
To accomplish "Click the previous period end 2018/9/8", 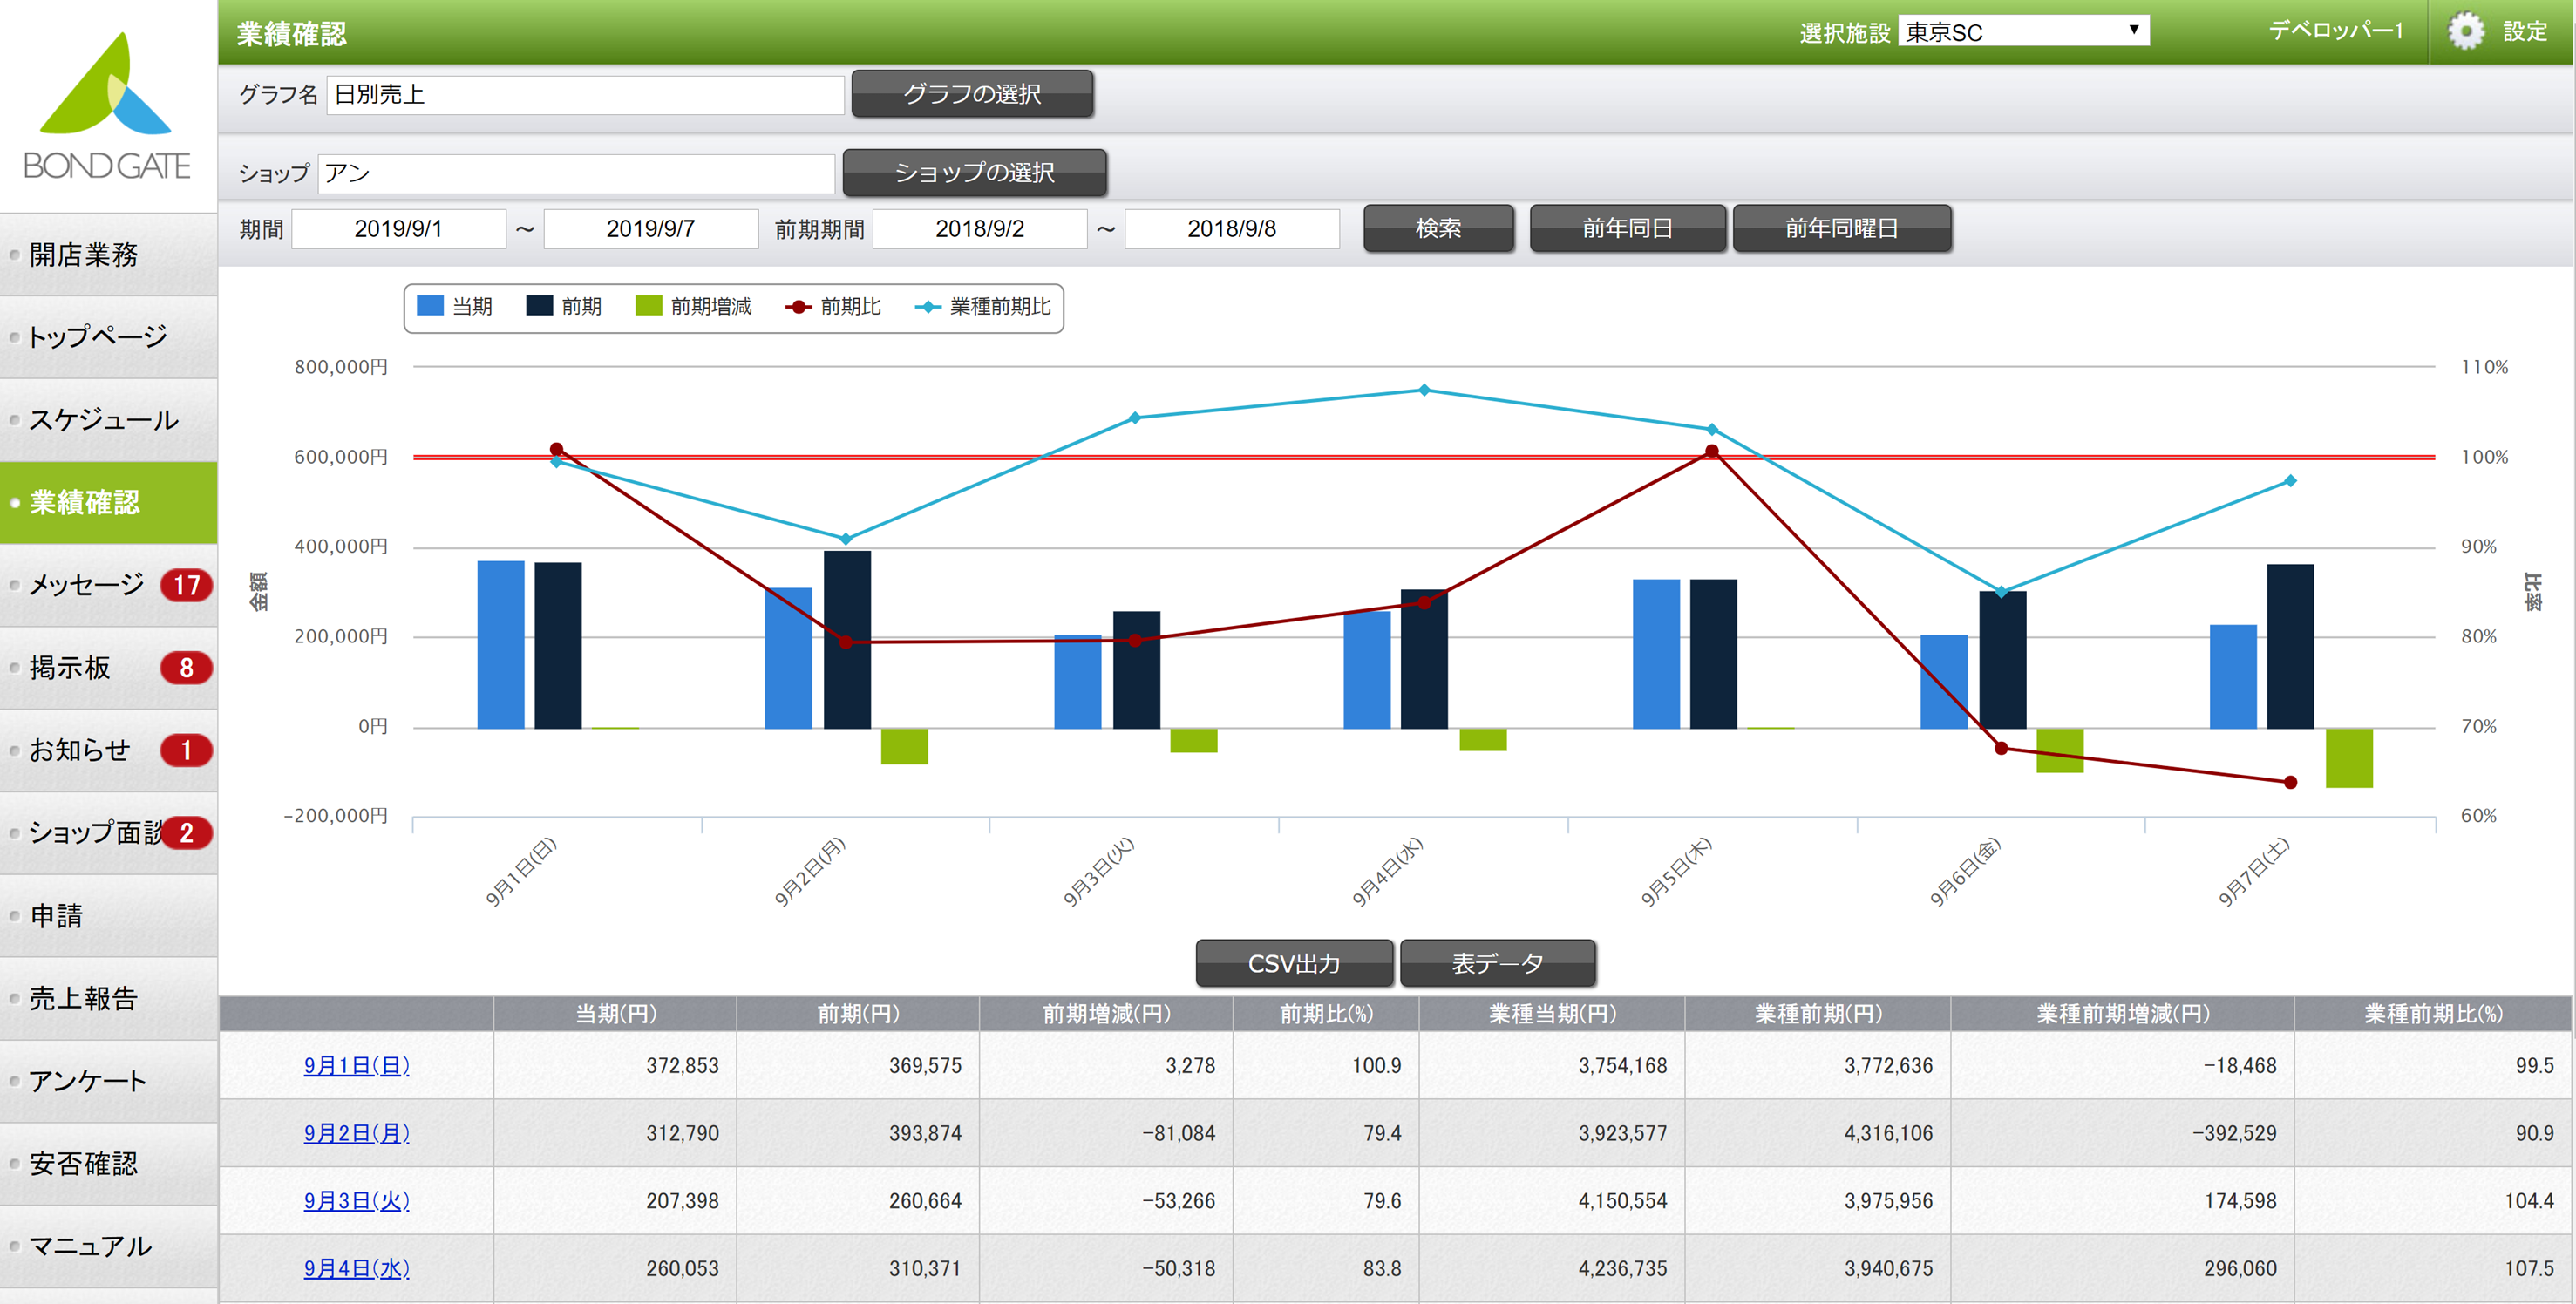I will click(1231, 229).
